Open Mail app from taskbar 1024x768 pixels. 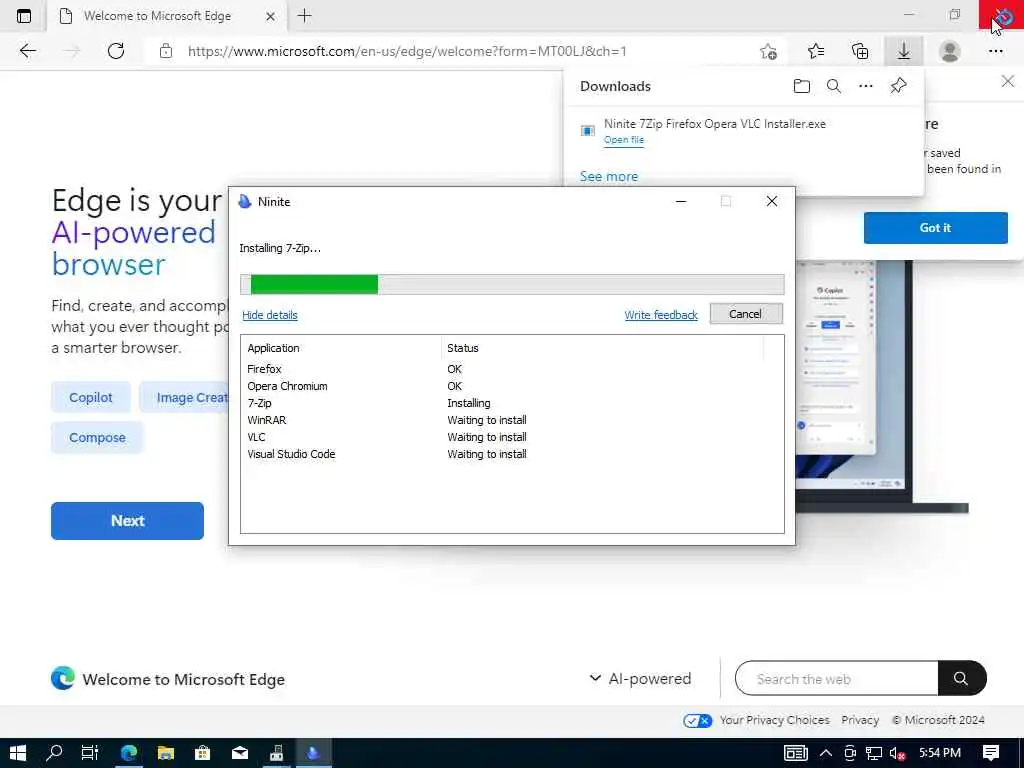pyautogui.click(x=240, y=753)
